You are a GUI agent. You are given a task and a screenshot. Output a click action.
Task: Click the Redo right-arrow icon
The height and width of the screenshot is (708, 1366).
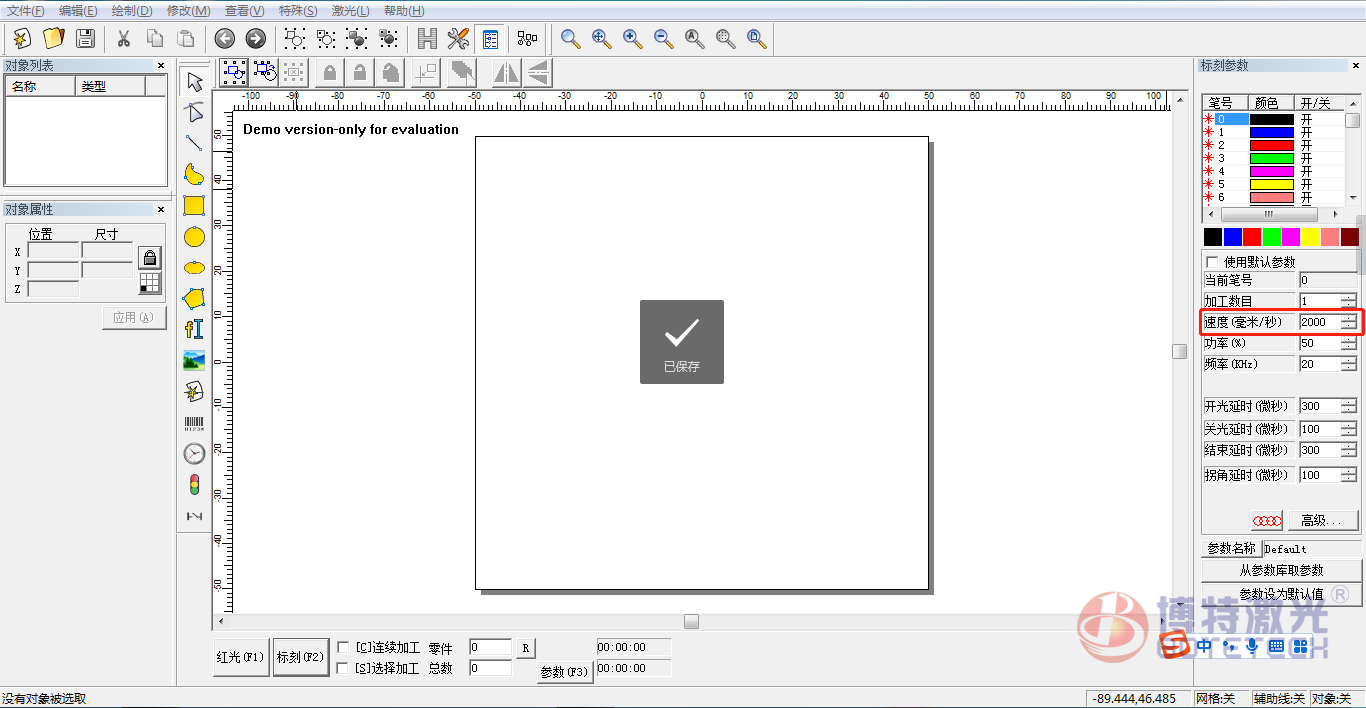pyautogui.click(x=256, y=39)
